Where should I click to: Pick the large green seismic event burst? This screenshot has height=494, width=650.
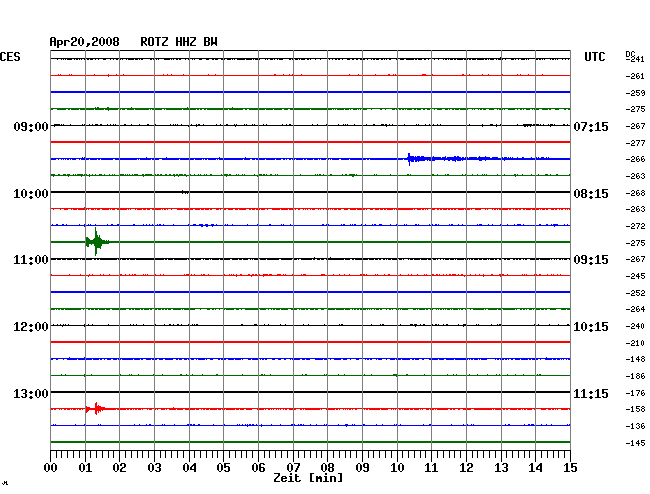[97, 242]
